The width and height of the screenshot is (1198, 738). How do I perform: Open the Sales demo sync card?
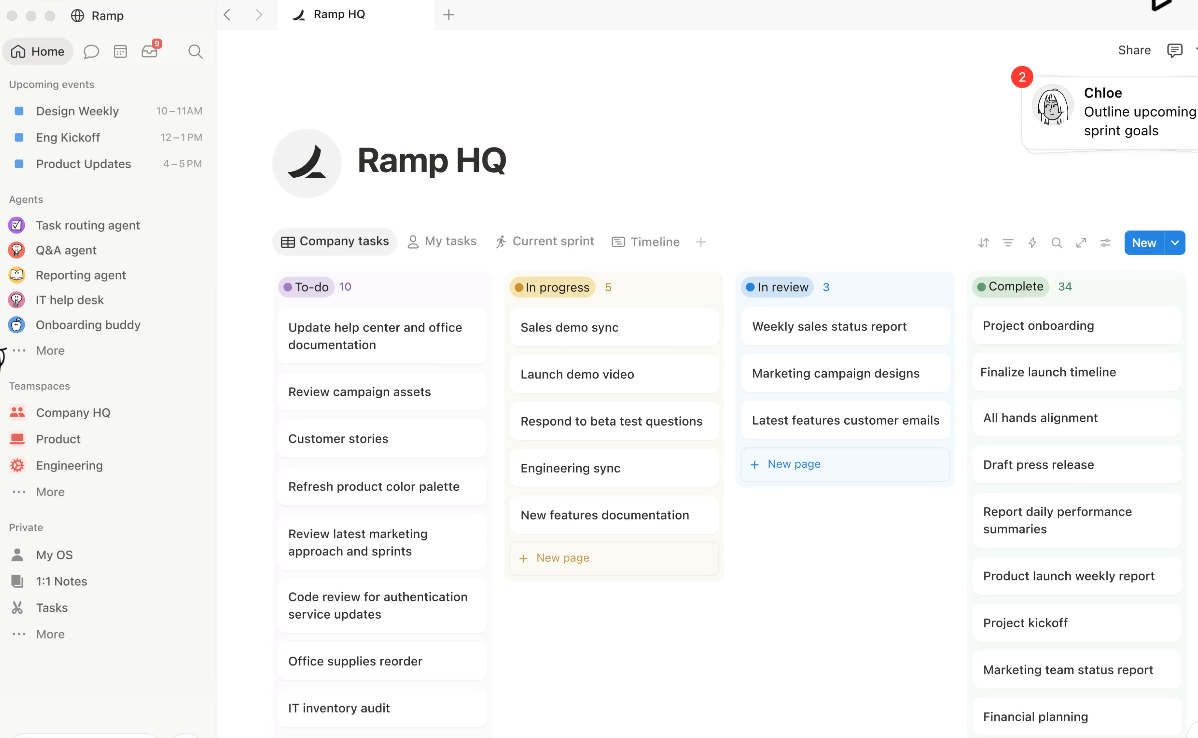tap(614, 328)
